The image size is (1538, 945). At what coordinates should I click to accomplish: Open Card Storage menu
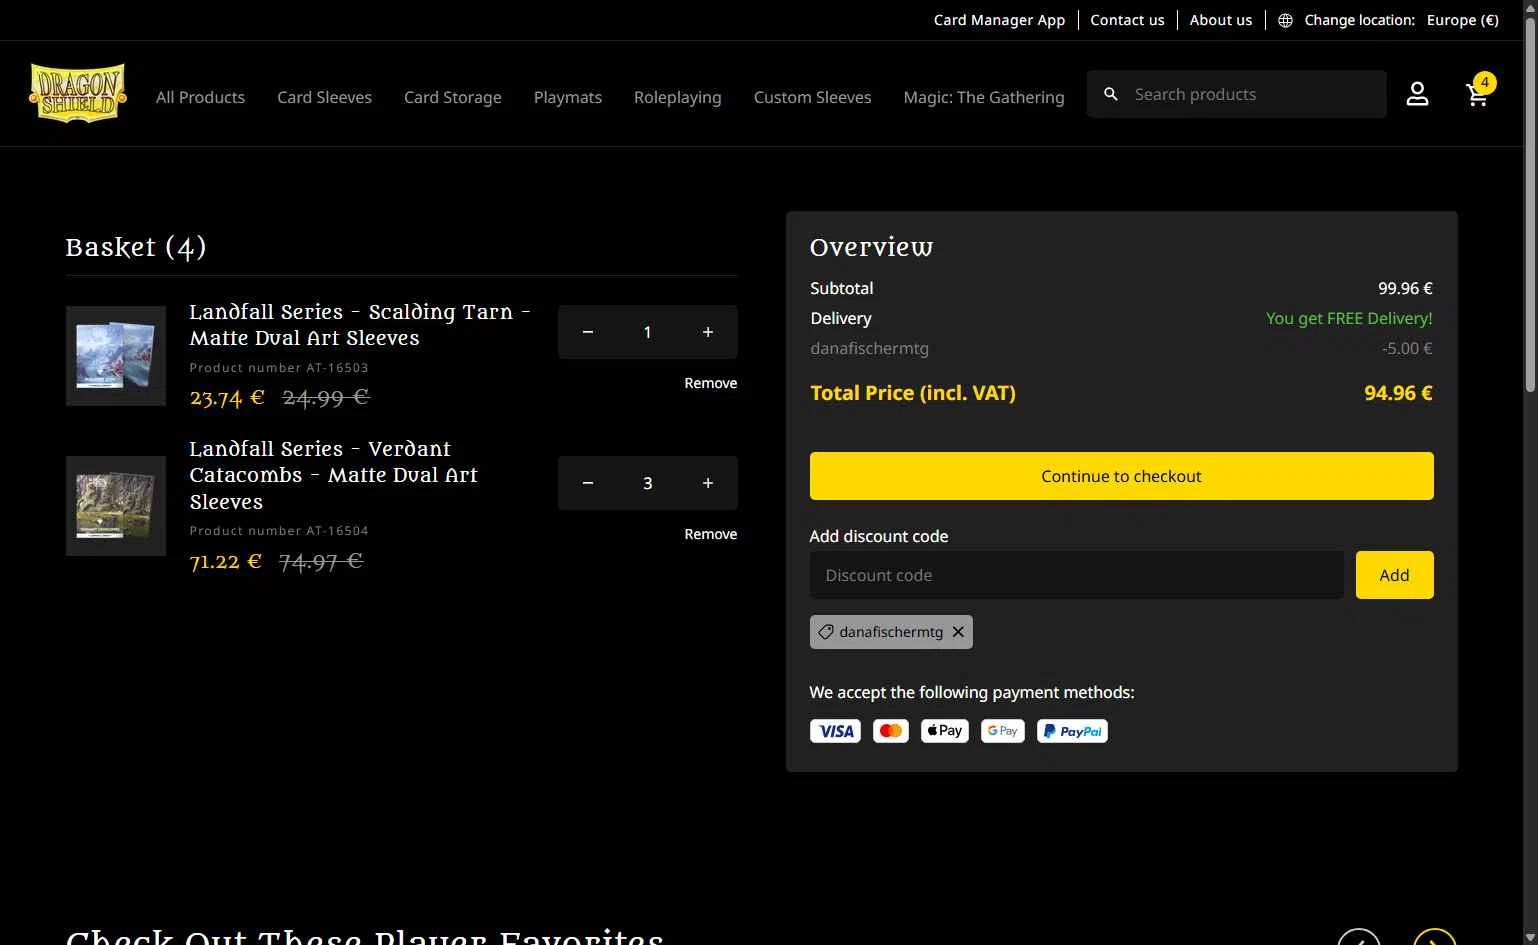(x=453, y=97)
